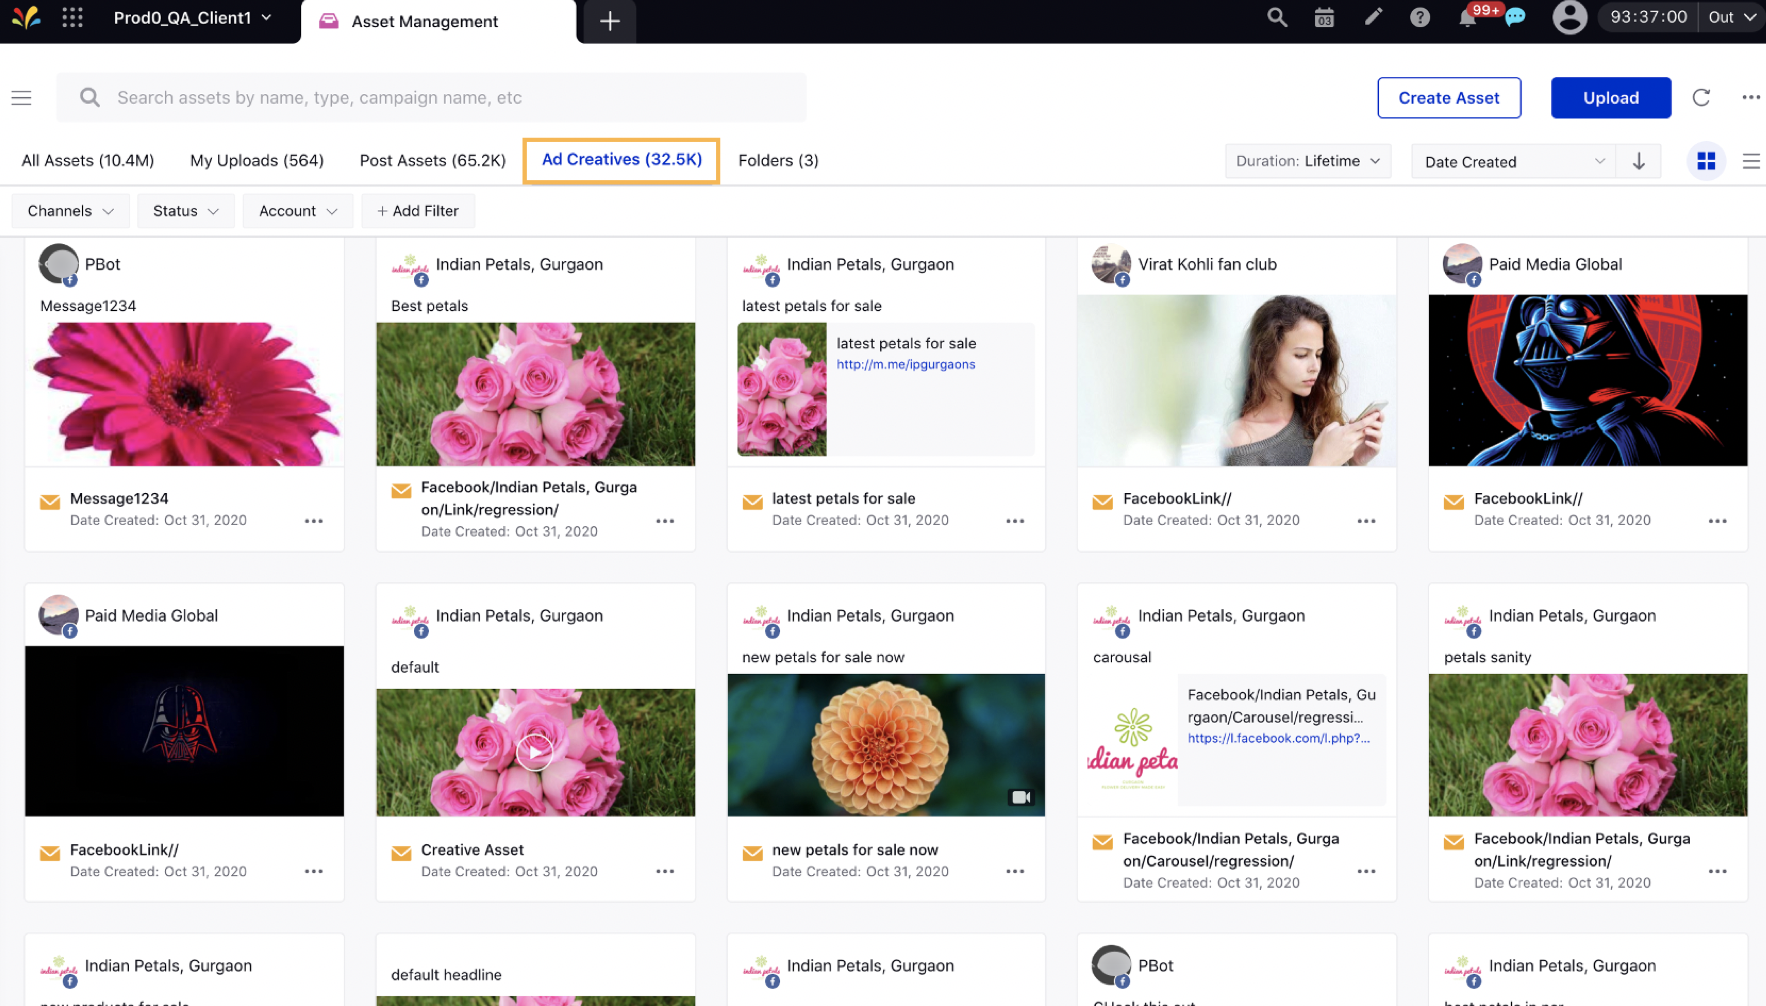Viewport: 1766px width, 1006px height.
Task: Open the Prod0_QA_Client1 workspace dropdown
Action: tap(192, 17)
